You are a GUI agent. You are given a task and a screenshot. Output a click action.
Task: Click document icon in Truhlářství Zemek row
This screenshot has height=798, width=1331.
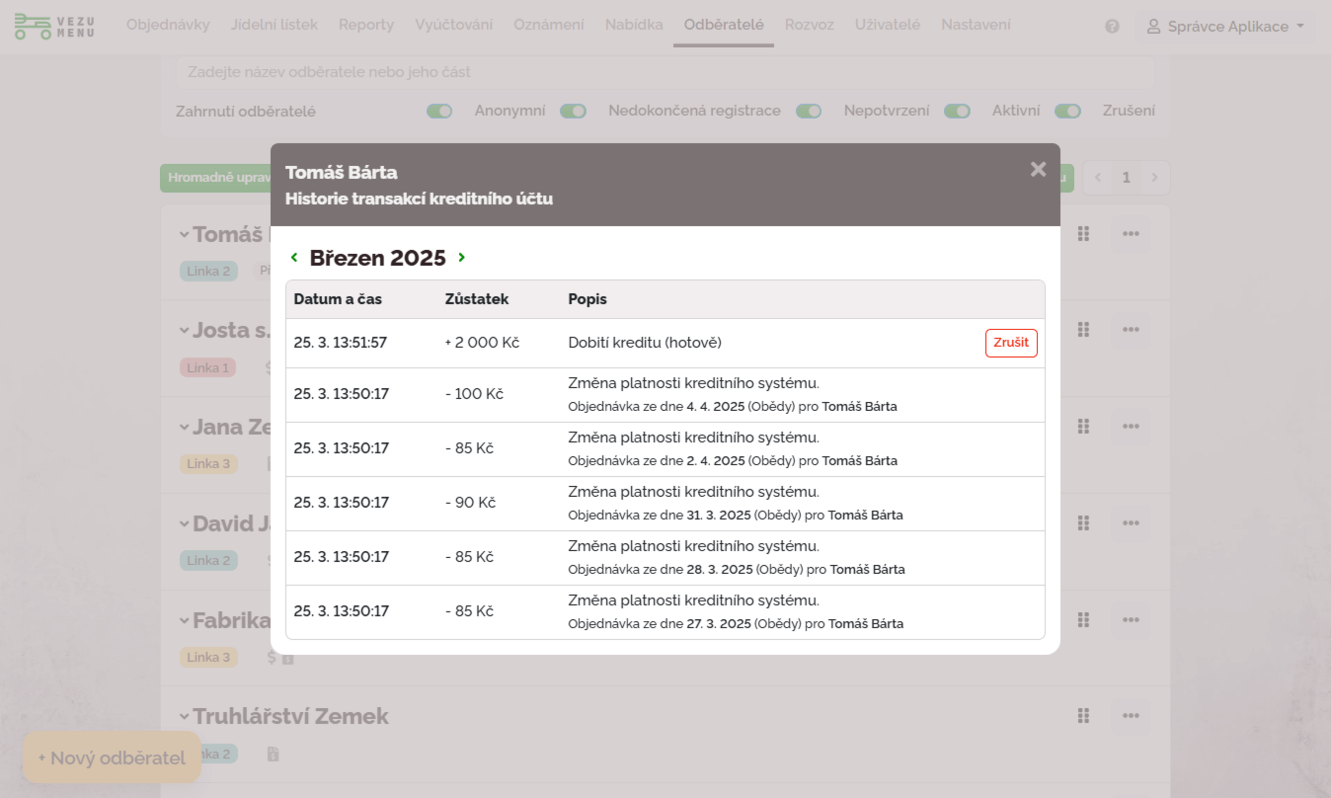click(x=273, y=754)
